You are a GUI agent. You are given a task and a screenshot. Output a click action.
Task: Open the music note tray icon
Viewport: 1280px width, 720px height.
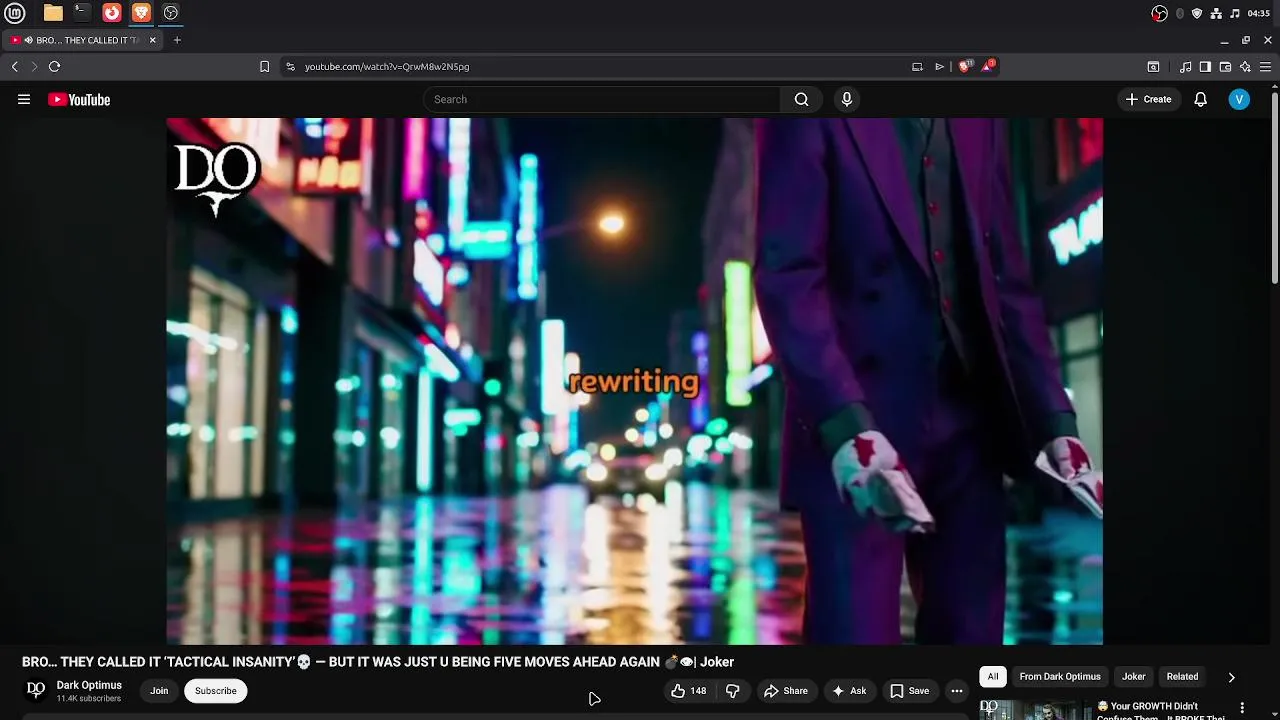(x=1235, y=13)
